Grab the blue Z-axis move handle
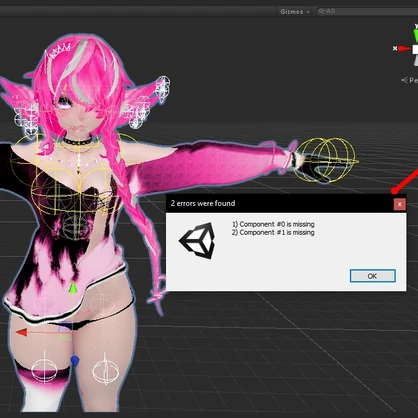Screen dimensions: 418x418 (x=75, y=361)
